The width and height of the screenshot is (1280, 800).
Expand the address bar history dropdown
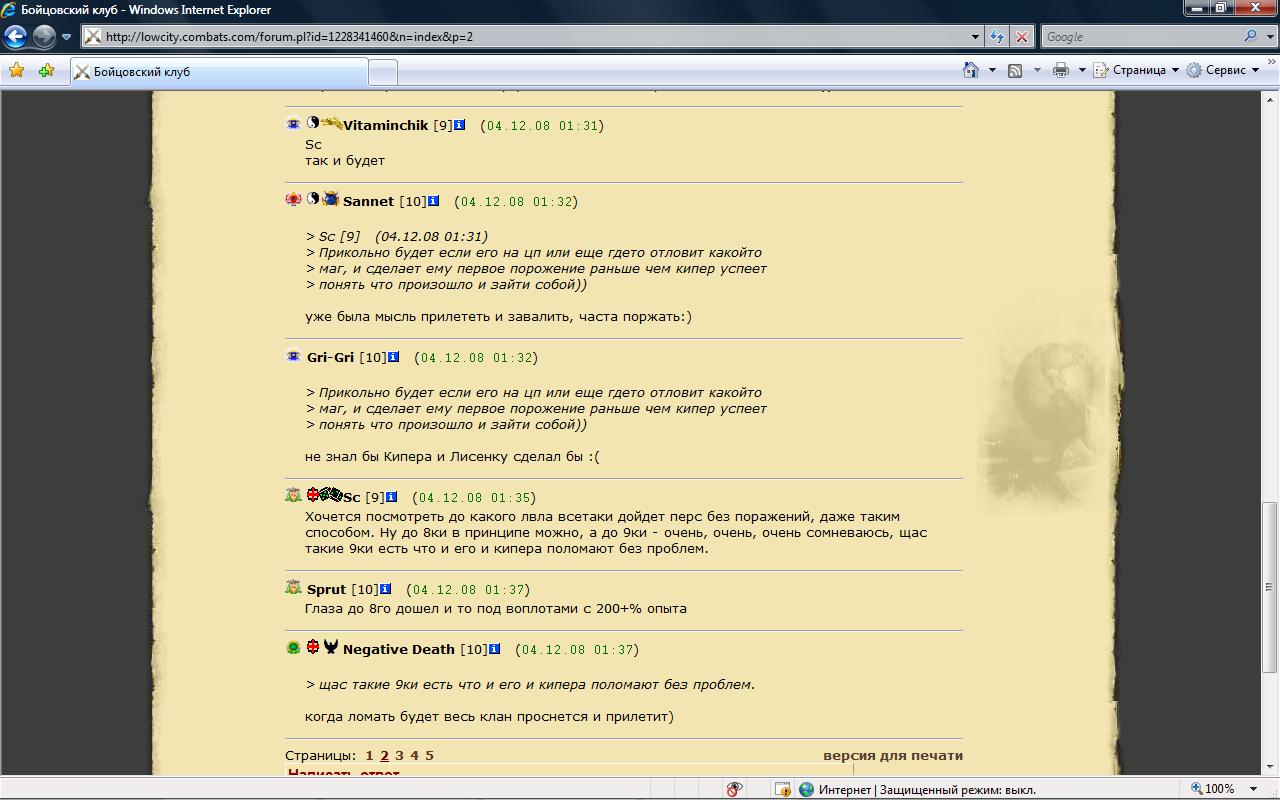point(976,37)
